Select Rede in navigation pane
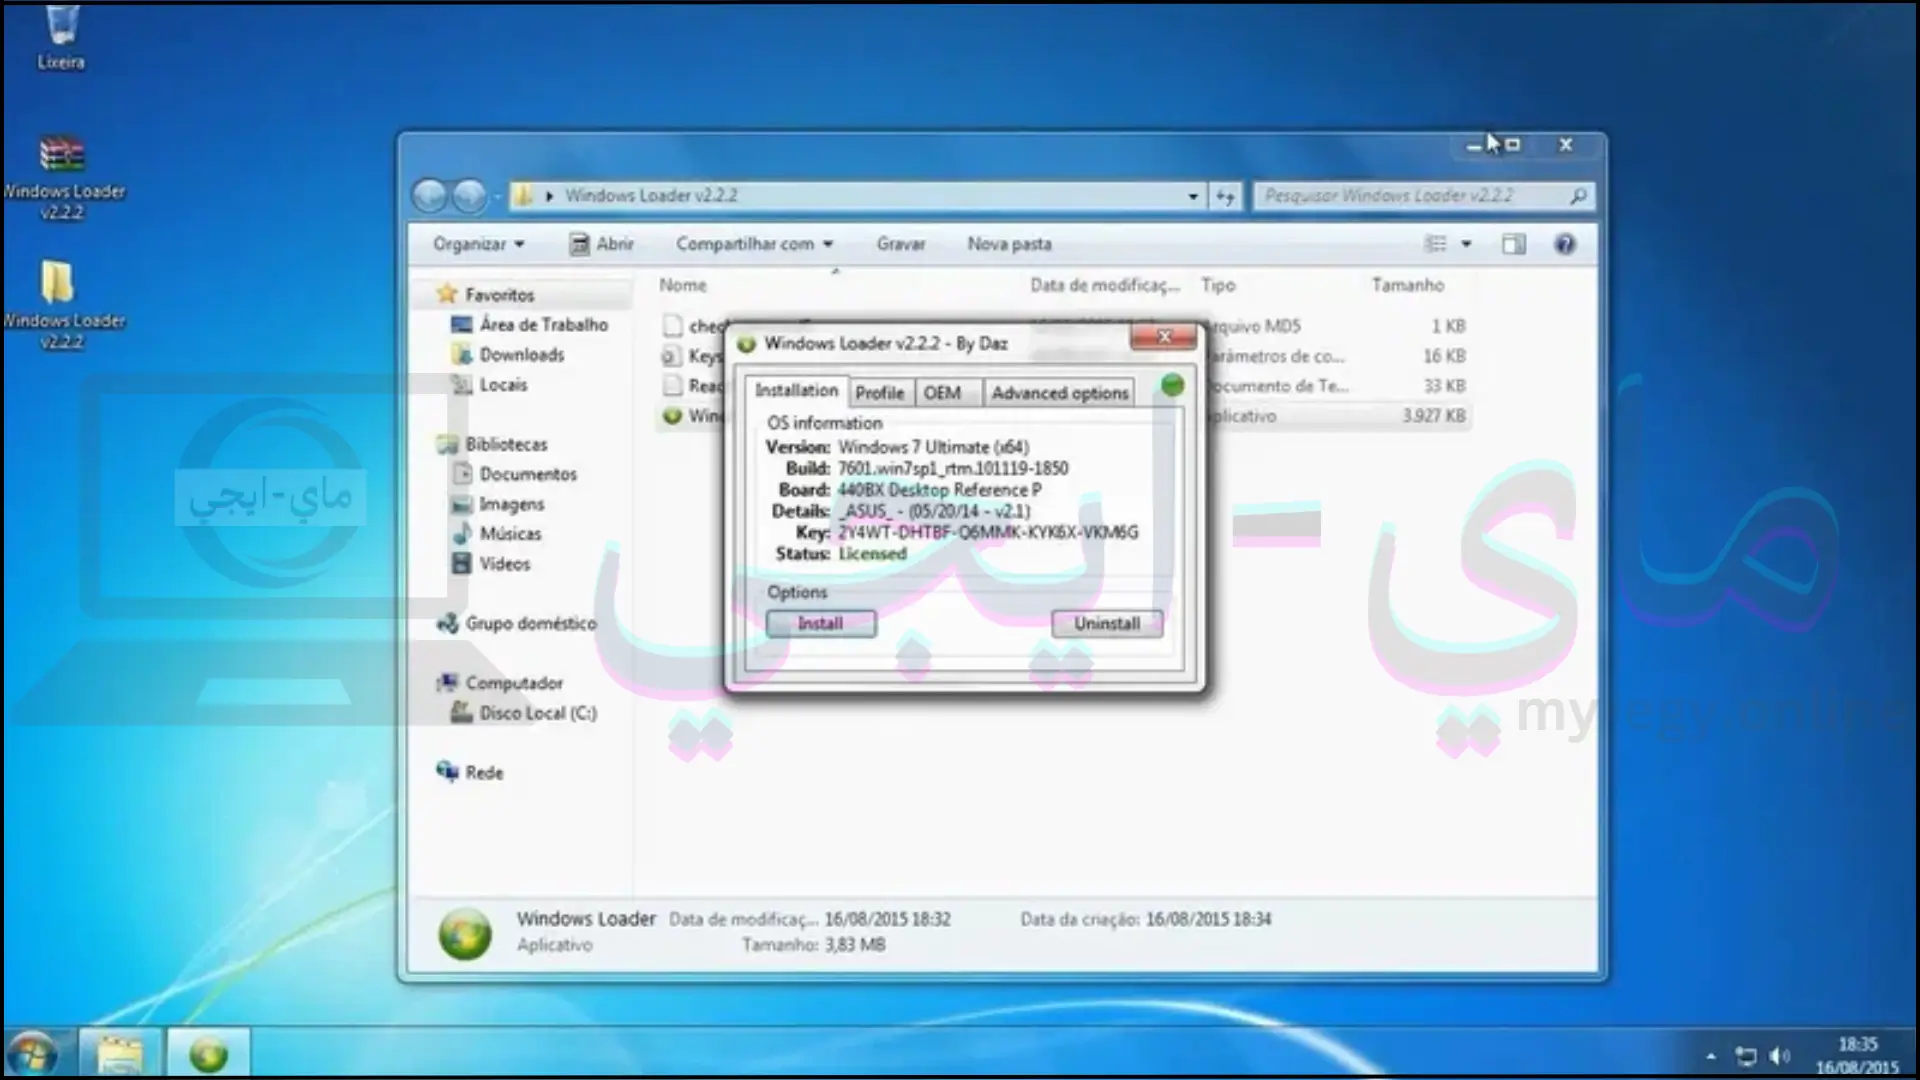This screenshot has height=1080, width=1920. pos(470,772)
